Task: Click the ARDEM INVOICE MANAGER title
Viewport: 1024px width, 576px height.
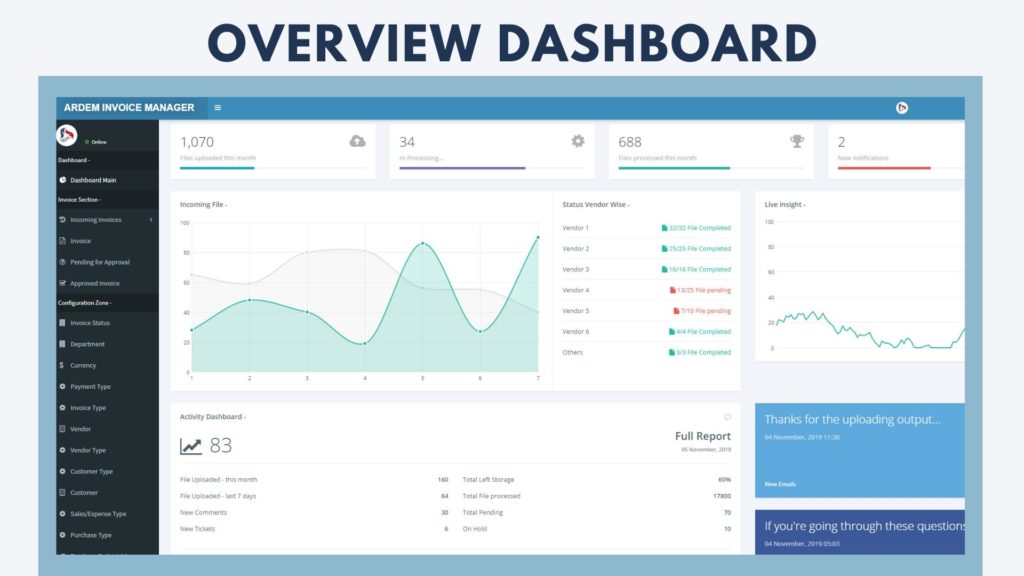Action: coord(129,108)
